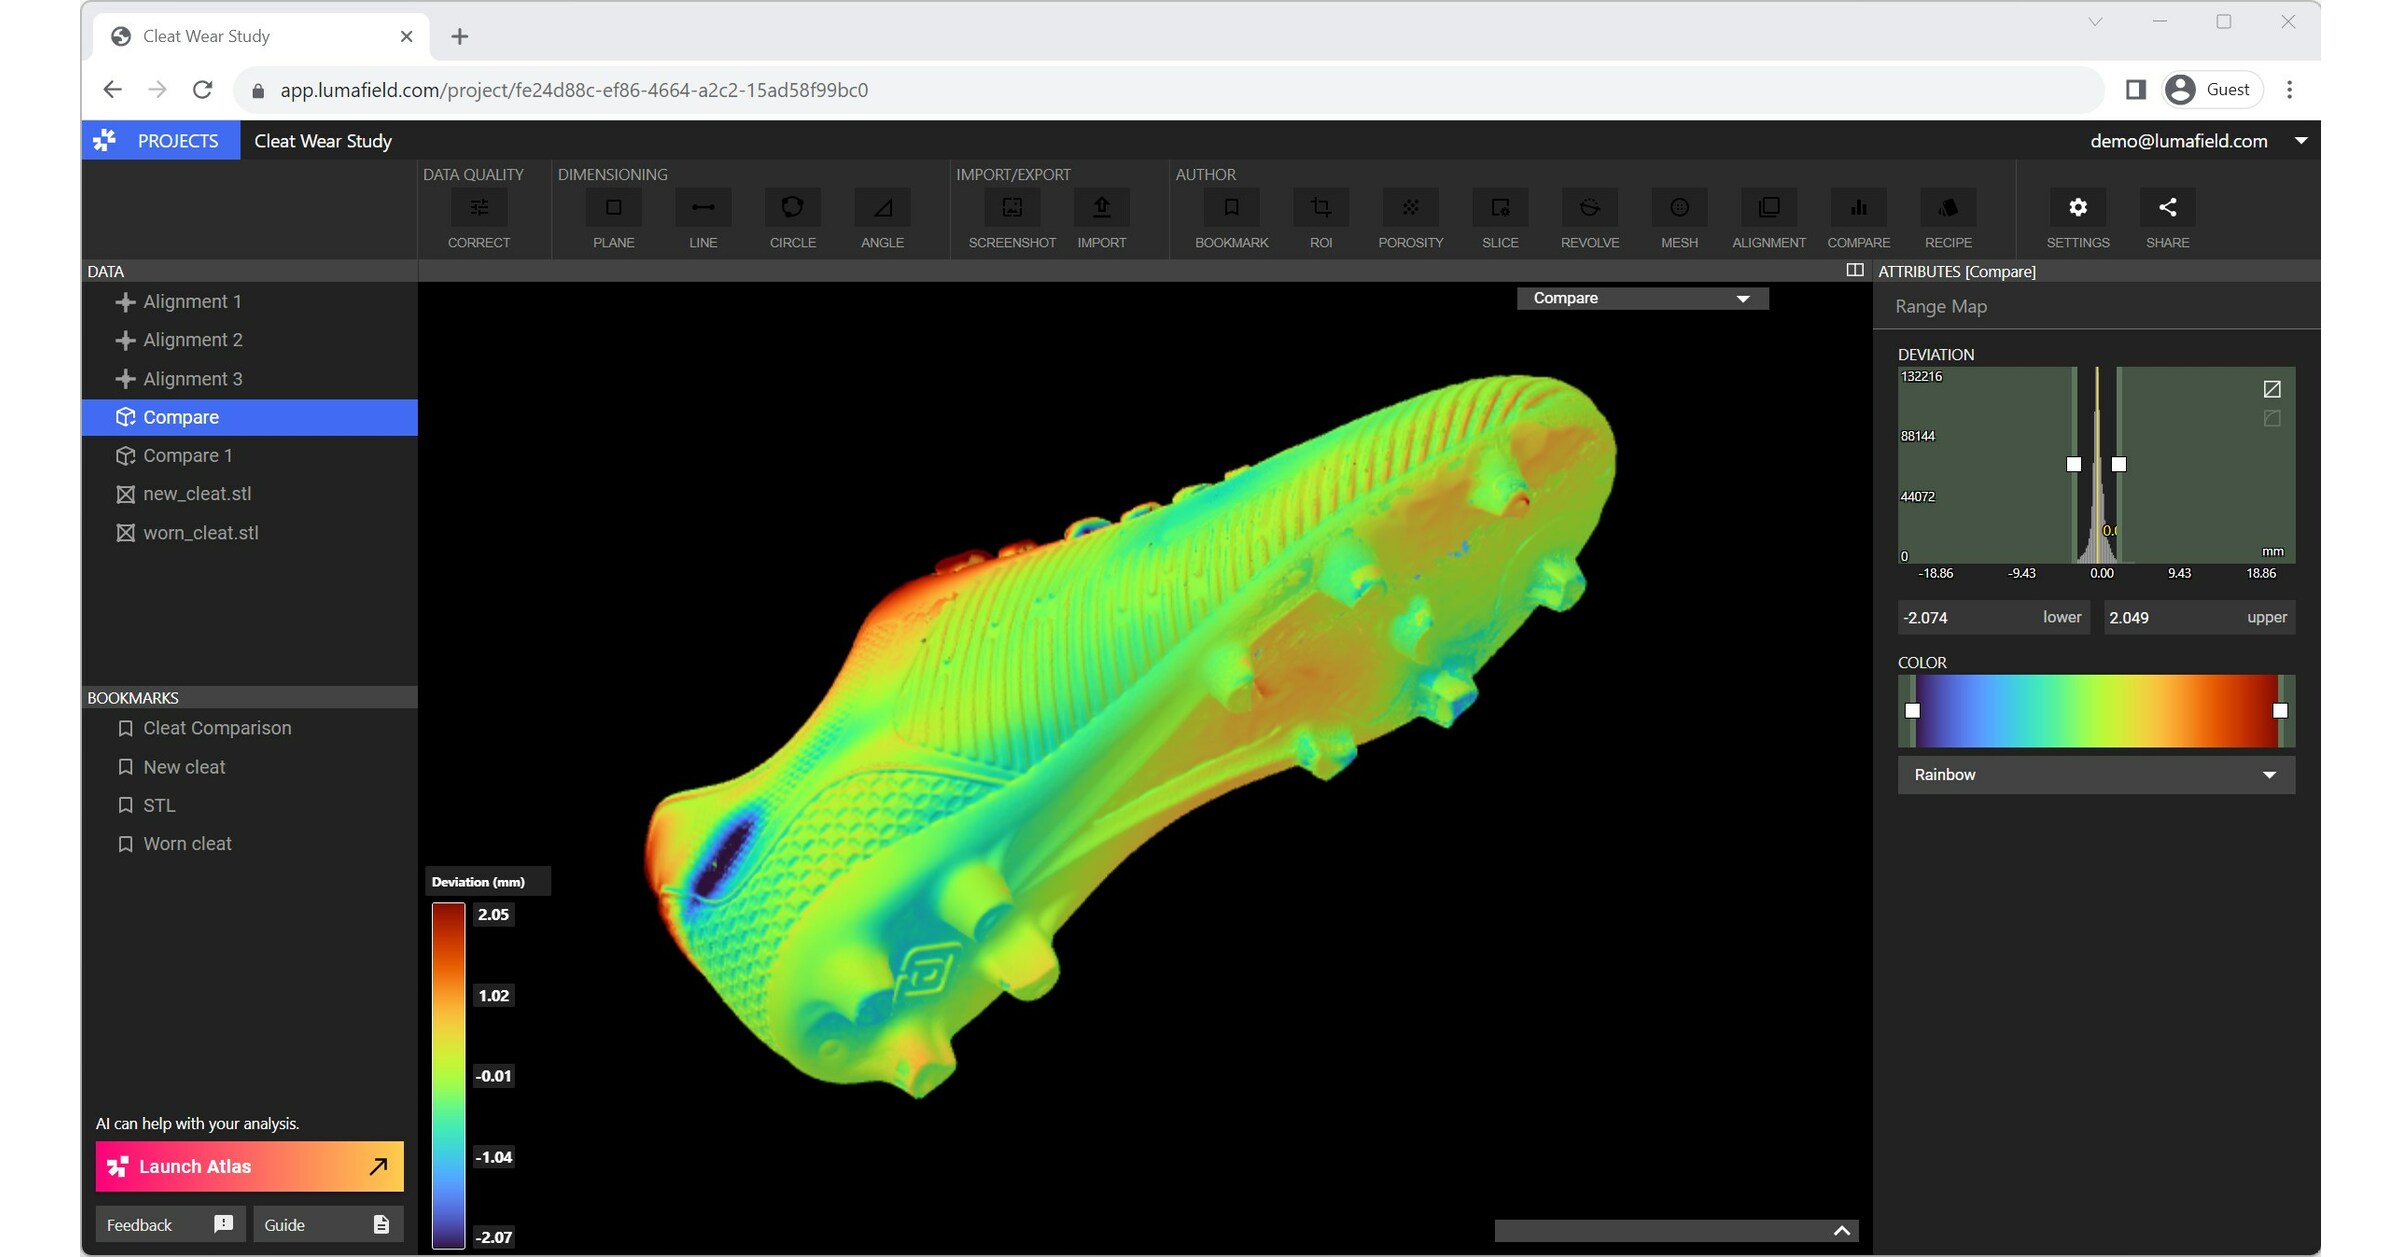Start a new Mesh operation

tap(1678, 207)
